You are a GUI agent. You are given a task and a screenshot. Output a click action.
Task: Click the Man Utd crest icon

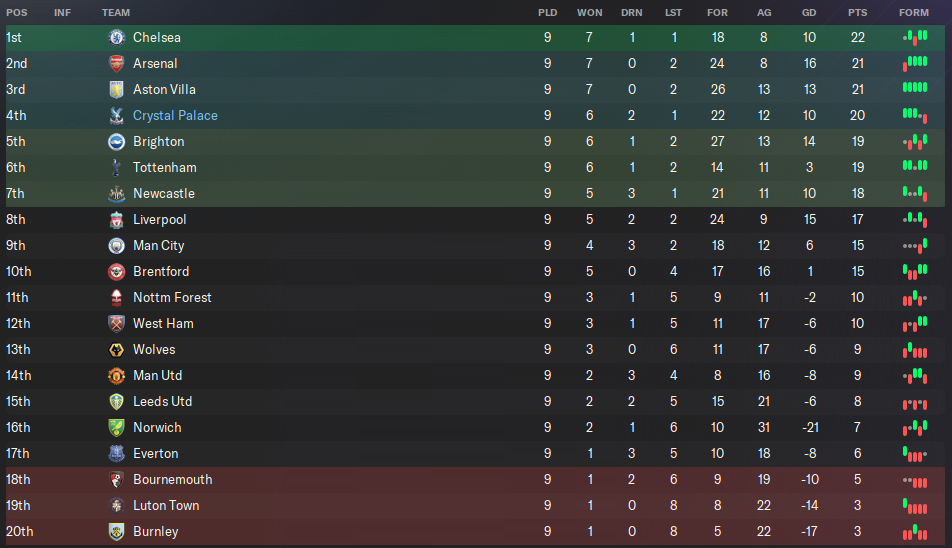pyautogui.click(x=116, y=375)
